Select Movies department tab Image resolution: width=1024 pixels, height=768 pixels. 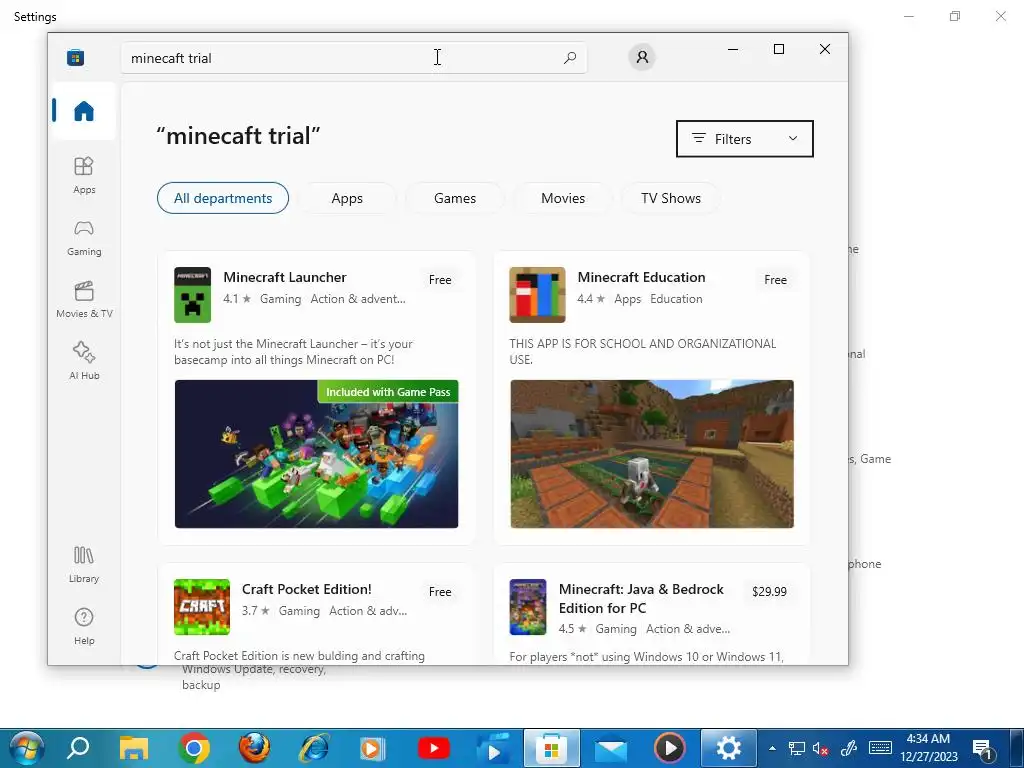tap(563, 198)
